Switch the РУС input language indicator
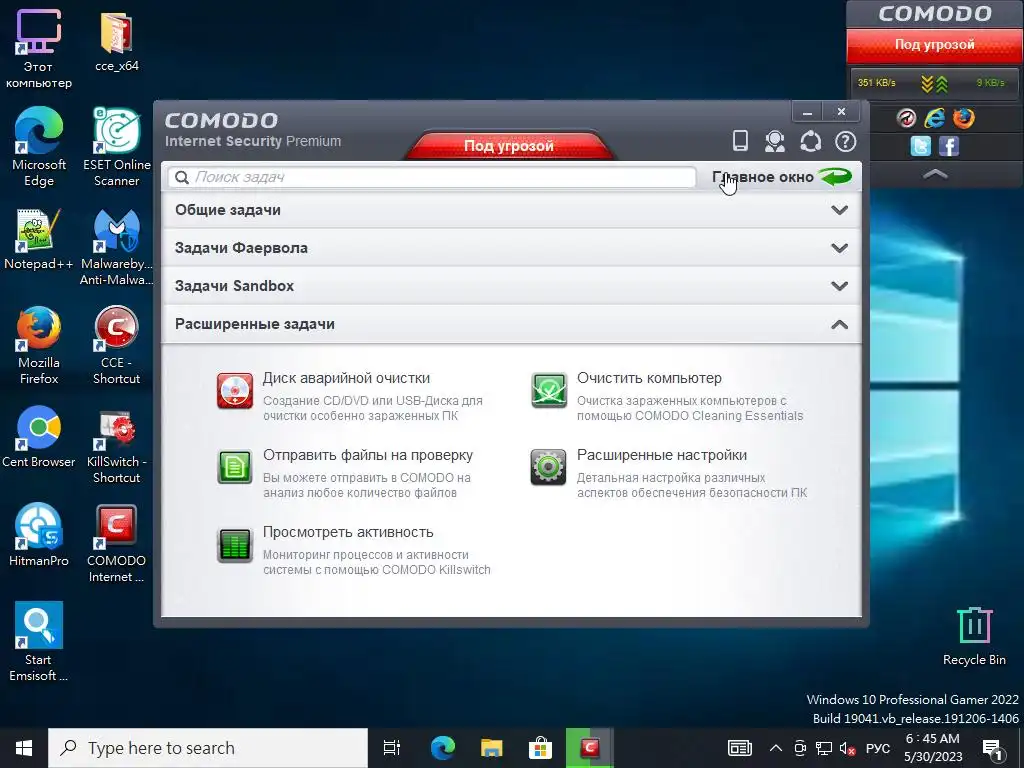1024x768 pixels. 878,748
